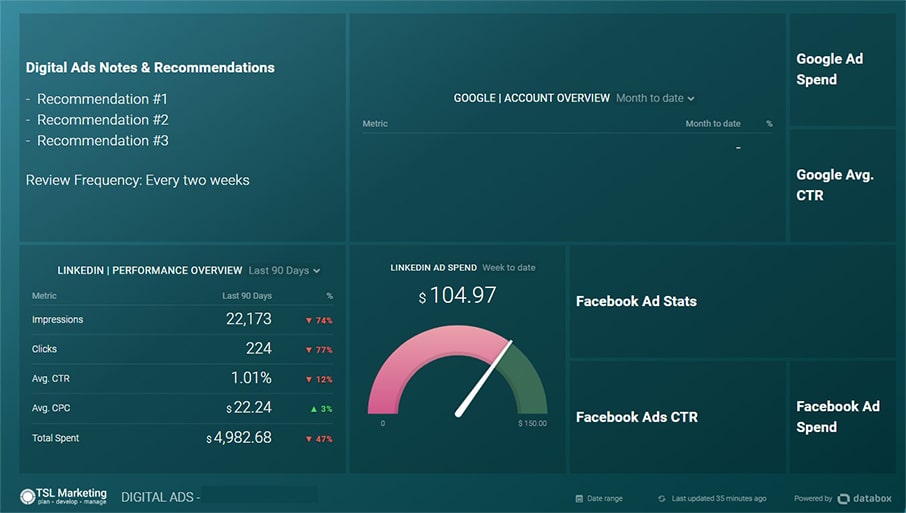Open the Google Ad Spend tile
Screen dimensions: 906x513
[x=842, y=69]
